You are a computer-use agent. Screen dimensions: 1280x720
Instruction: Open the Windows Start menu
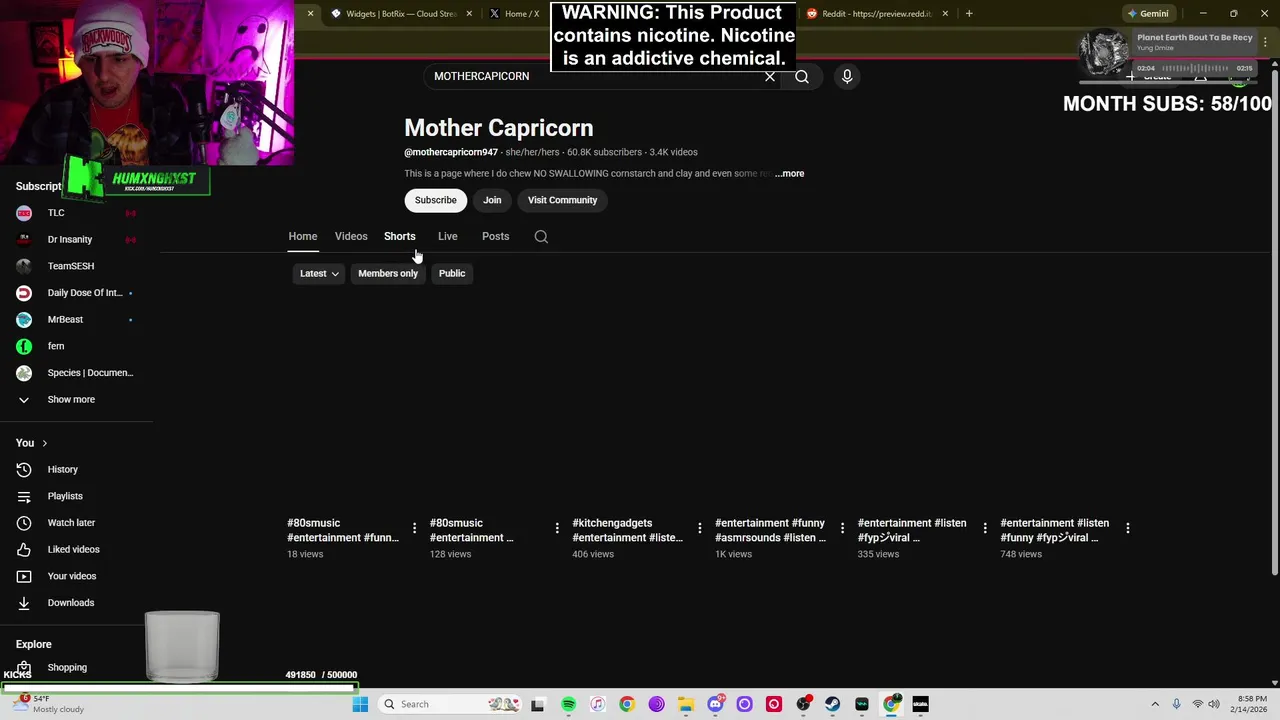(x=360, y=704)
